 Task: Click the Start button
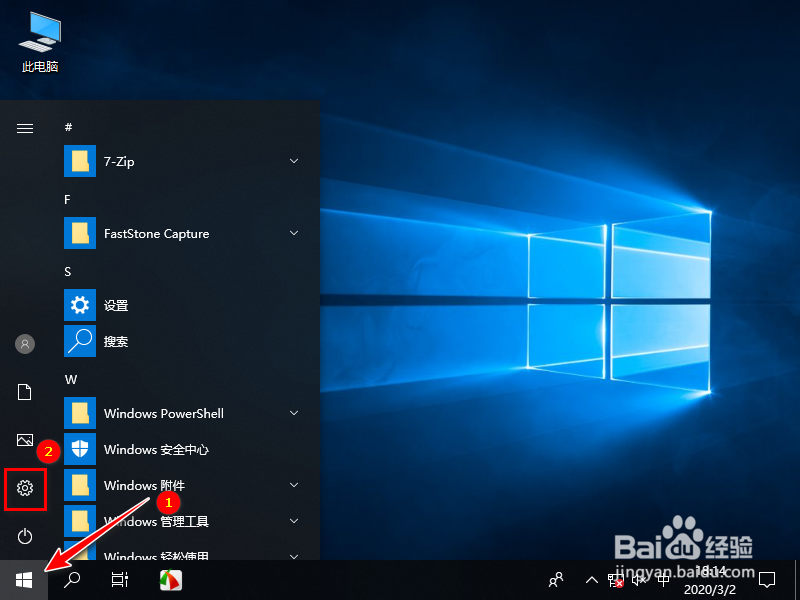coord(22,580)
